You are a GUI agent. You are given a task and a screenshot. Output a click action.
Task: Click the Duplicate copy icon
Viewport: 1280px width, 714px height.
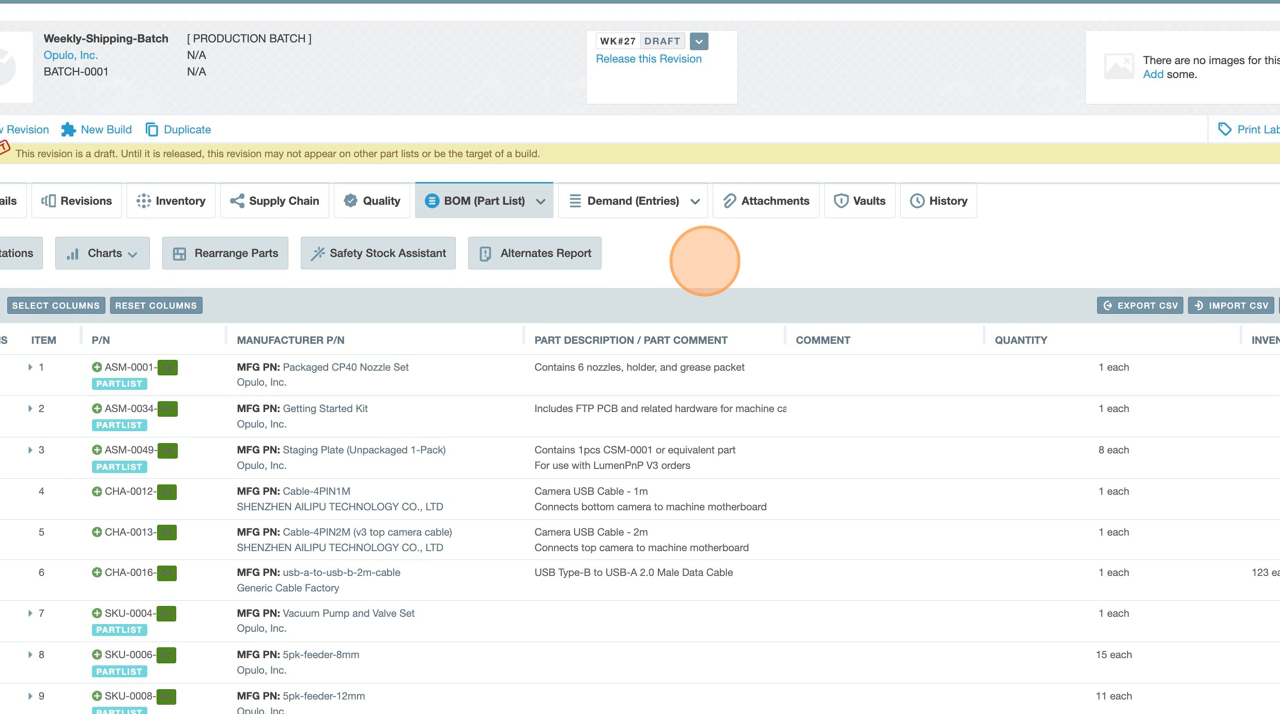click(x=152, y=130)
